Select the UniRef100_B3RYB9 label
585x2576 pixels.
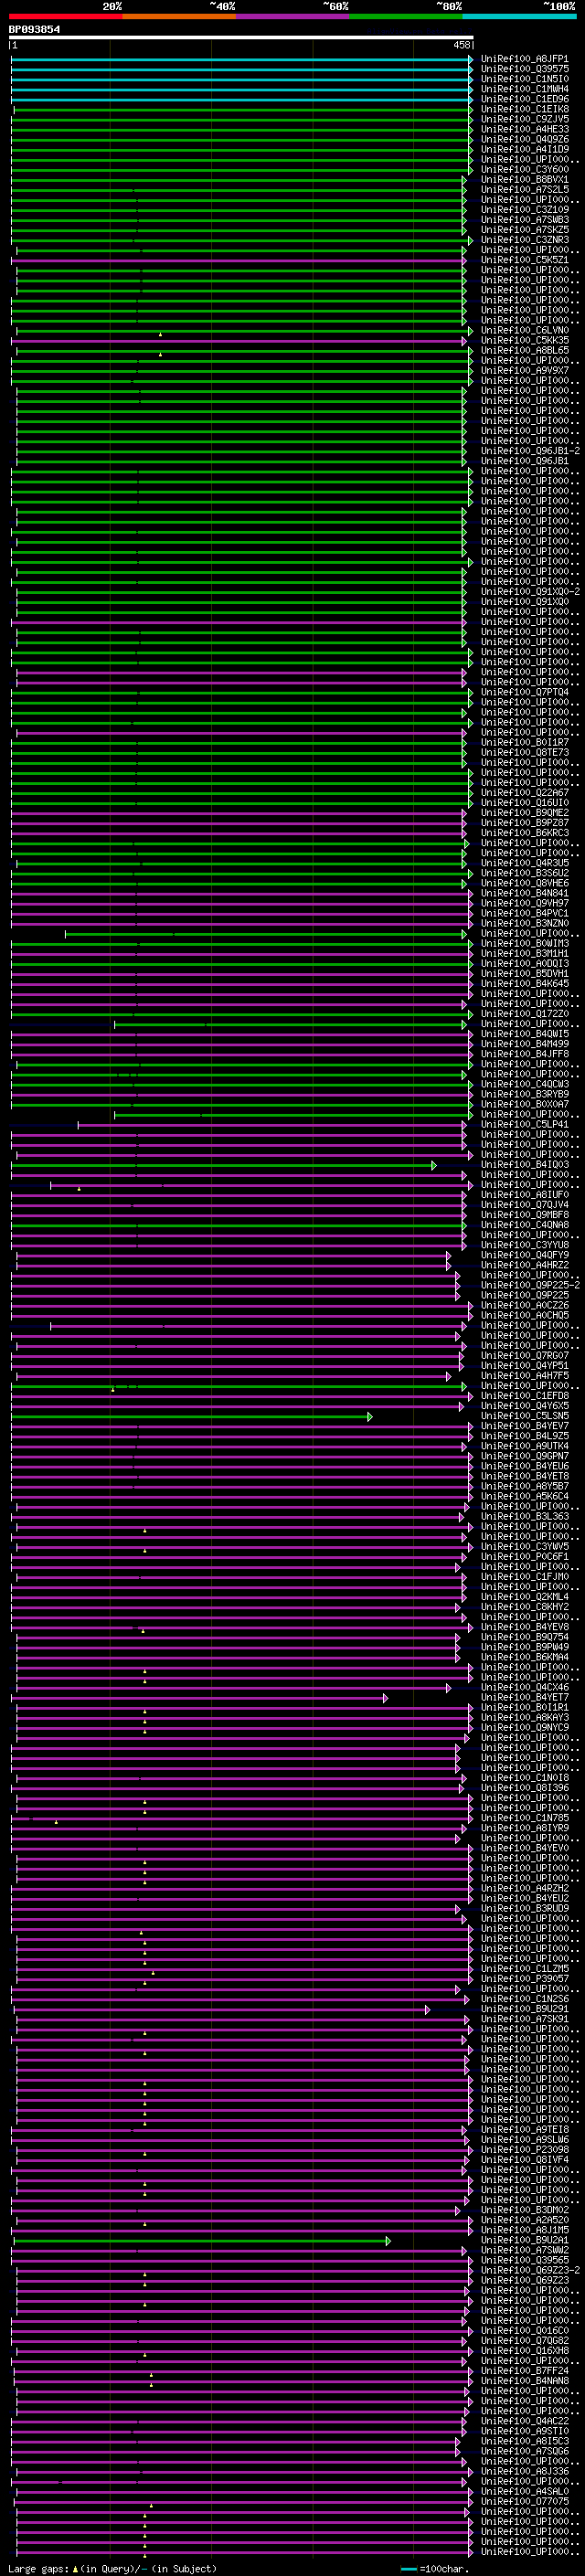tap(525, 1094)
